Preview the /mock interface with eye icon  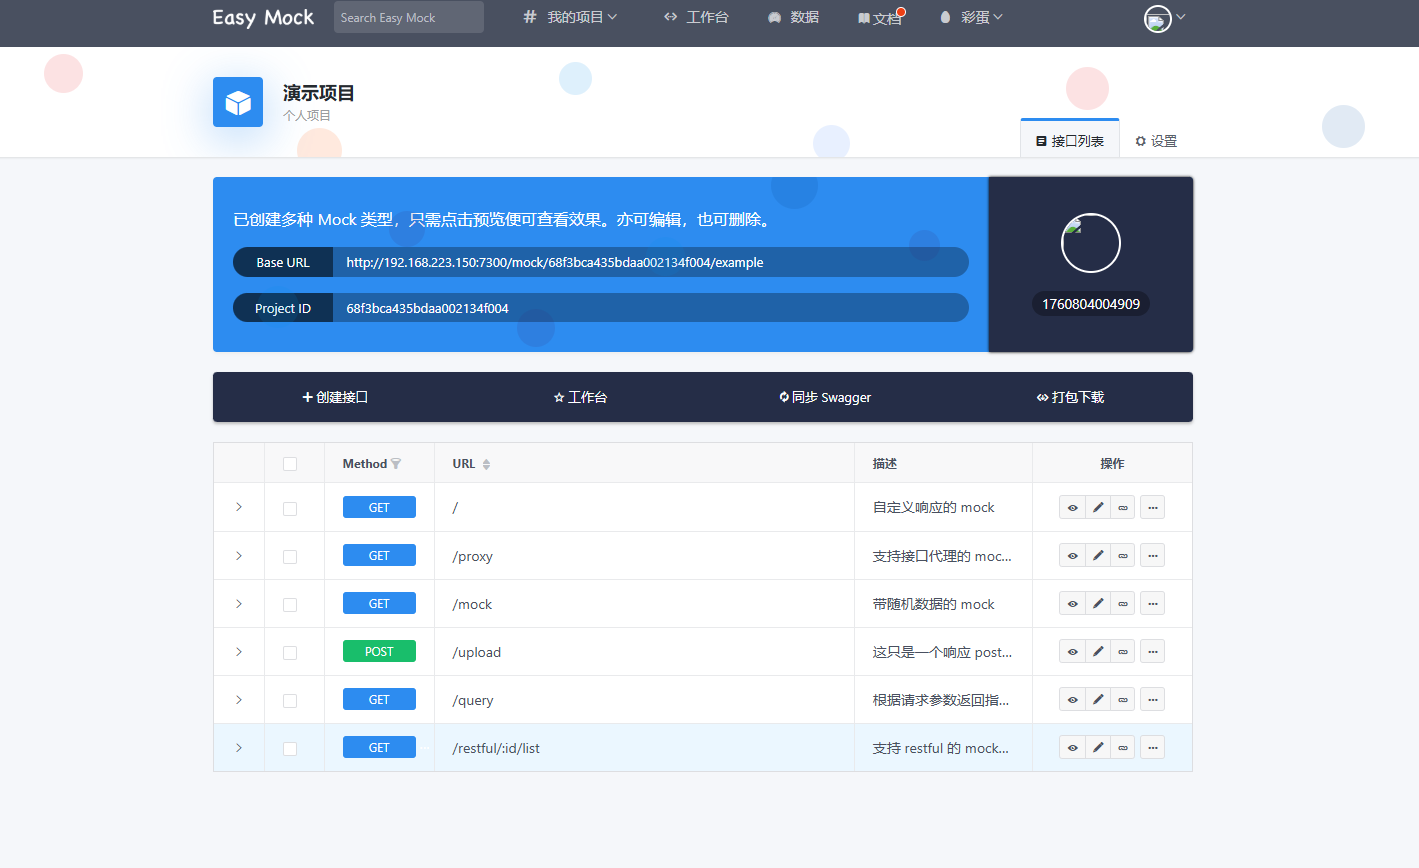click(x=1072, y=604)
